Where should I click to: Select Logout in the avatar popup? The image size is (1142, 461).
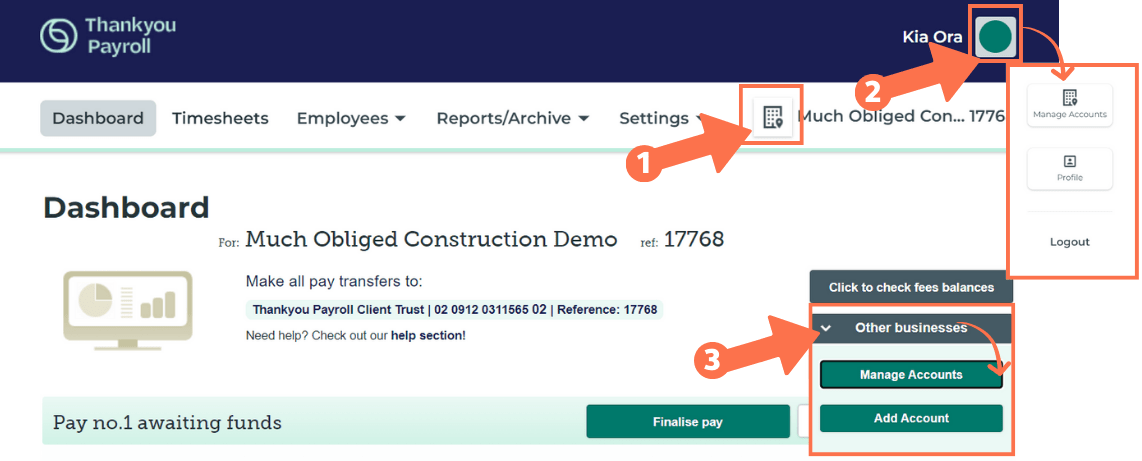1069,242
